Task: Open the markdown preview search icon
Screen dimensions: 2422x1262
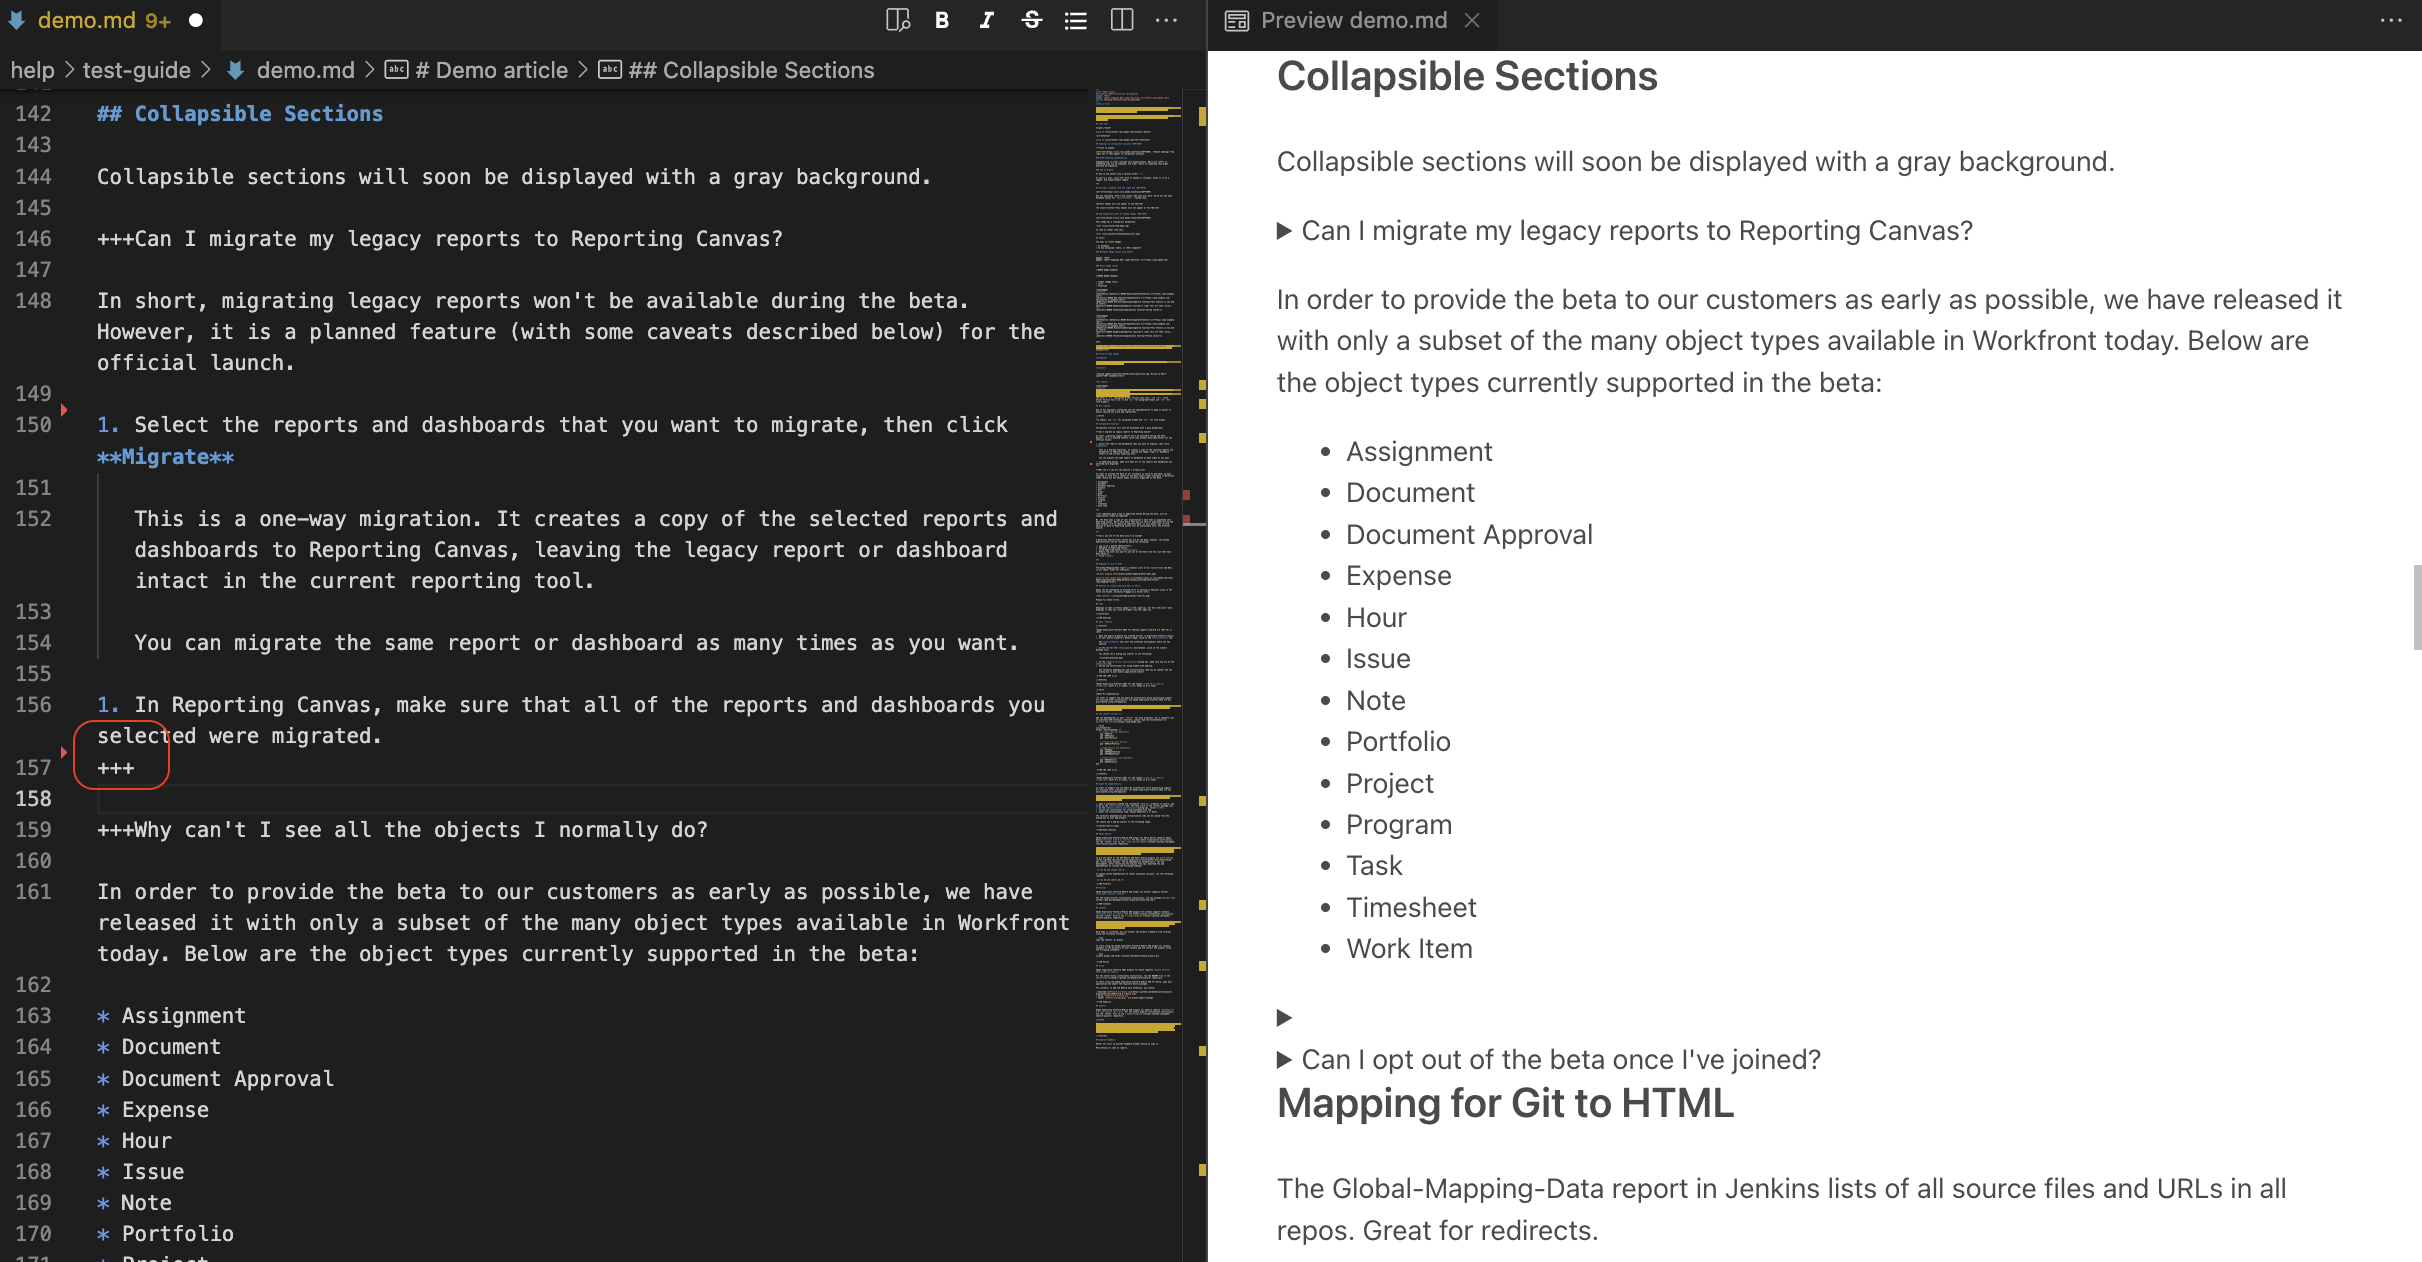Action: [897, 20]
